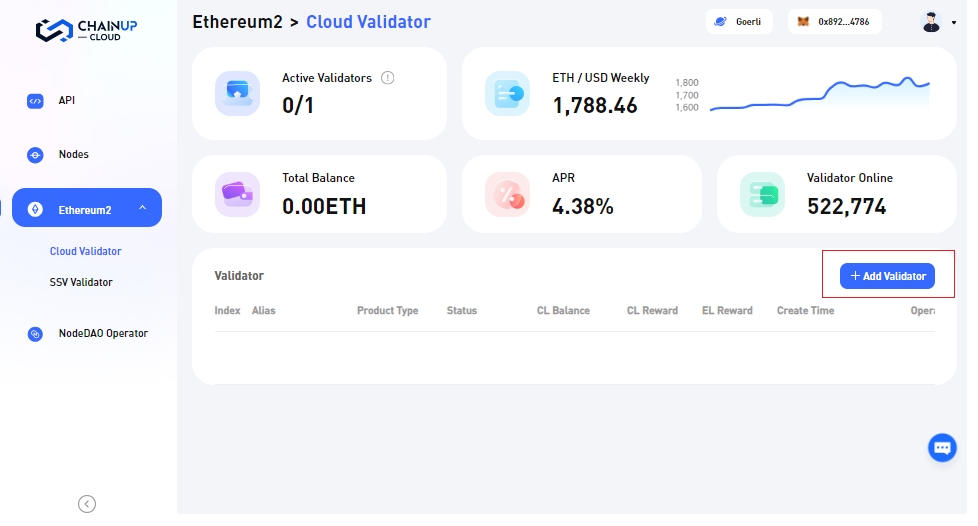Open SSV Validator in the sidebar

tap(81, 283)
